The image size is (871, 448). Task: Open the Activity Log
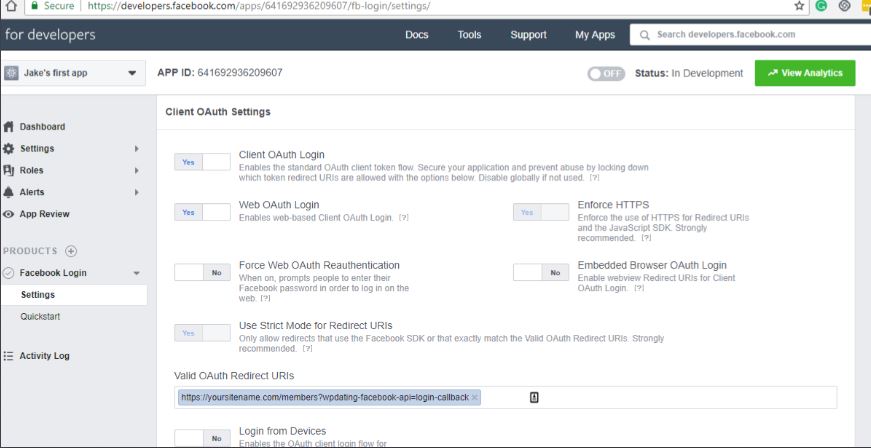coord(44,356)
